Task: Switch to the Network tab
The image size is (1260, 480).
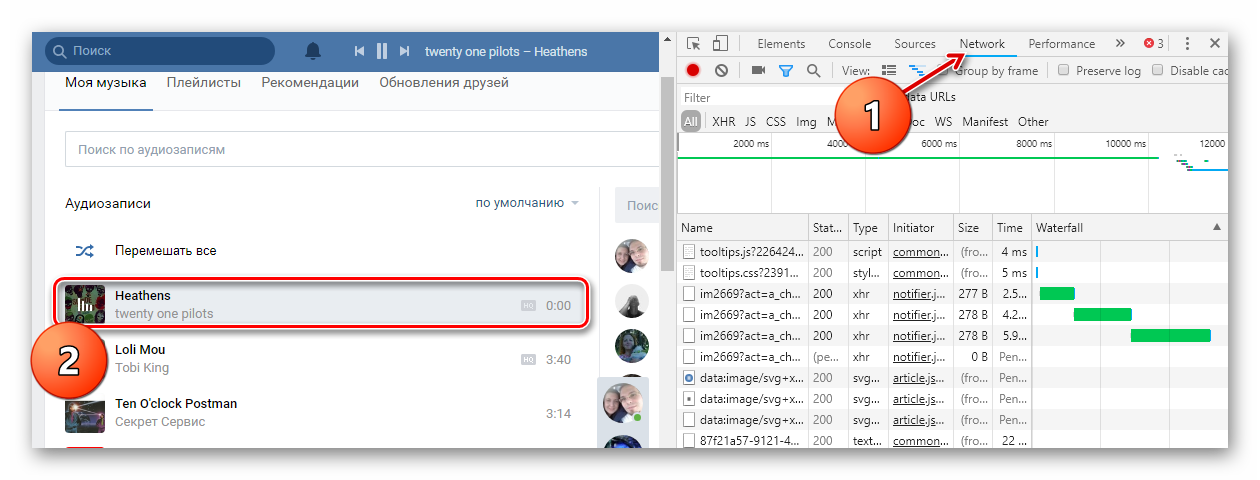Action: pos(982,44)
